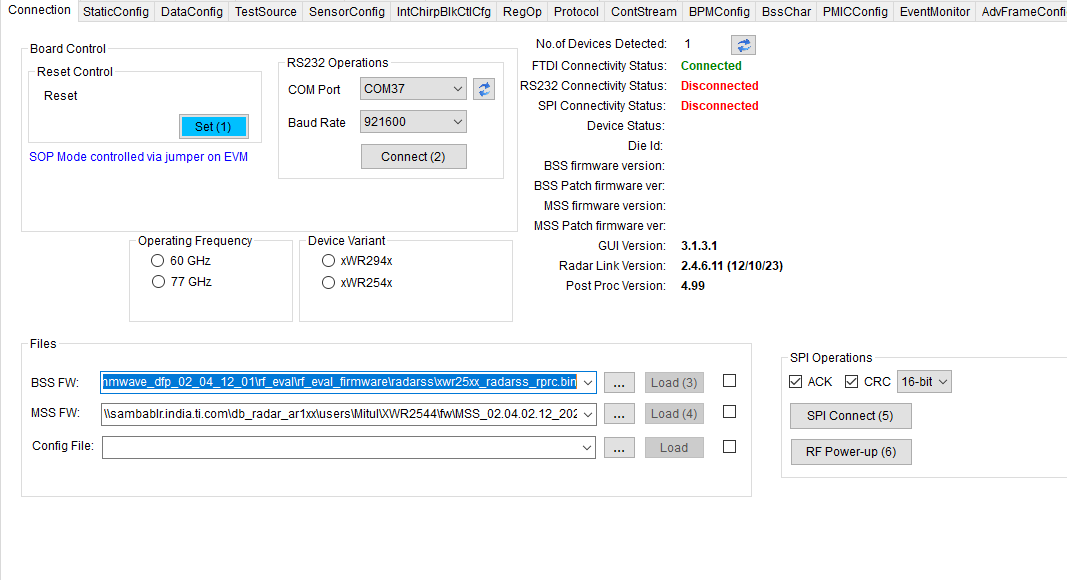Click the Connect (2) RS232 button
Image resolution: width=1067 pixels, height=580 pixels.
point(413,157)
